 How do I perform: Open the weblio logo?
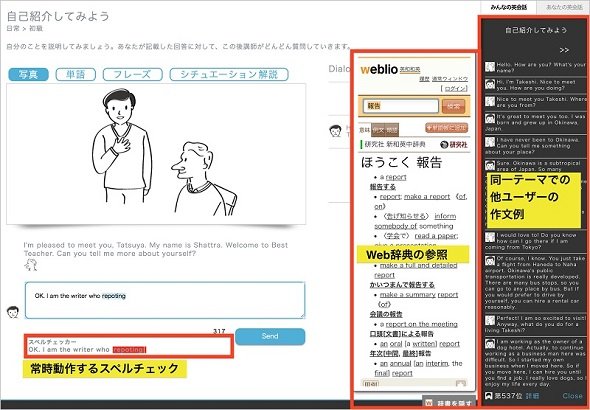coord(379,69)
